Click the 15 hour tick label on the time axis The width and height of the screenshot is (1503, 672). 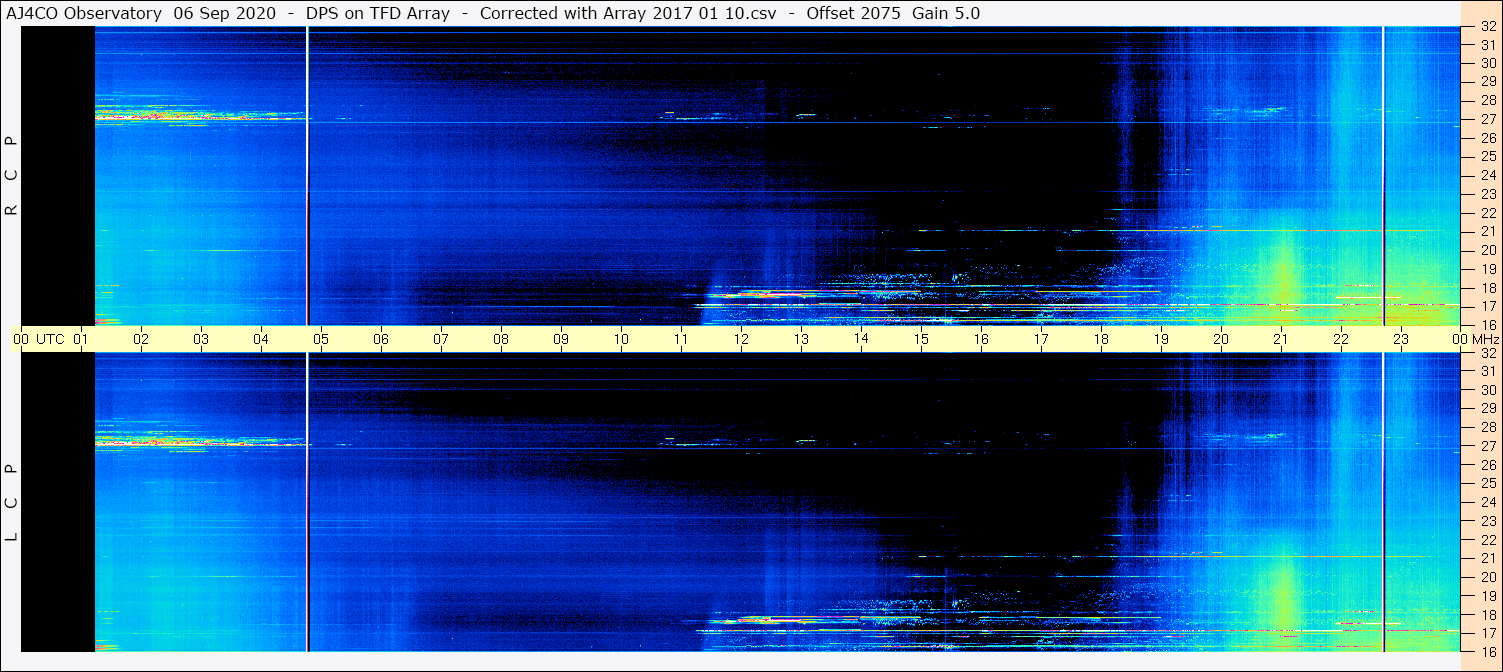pos(921,339)
